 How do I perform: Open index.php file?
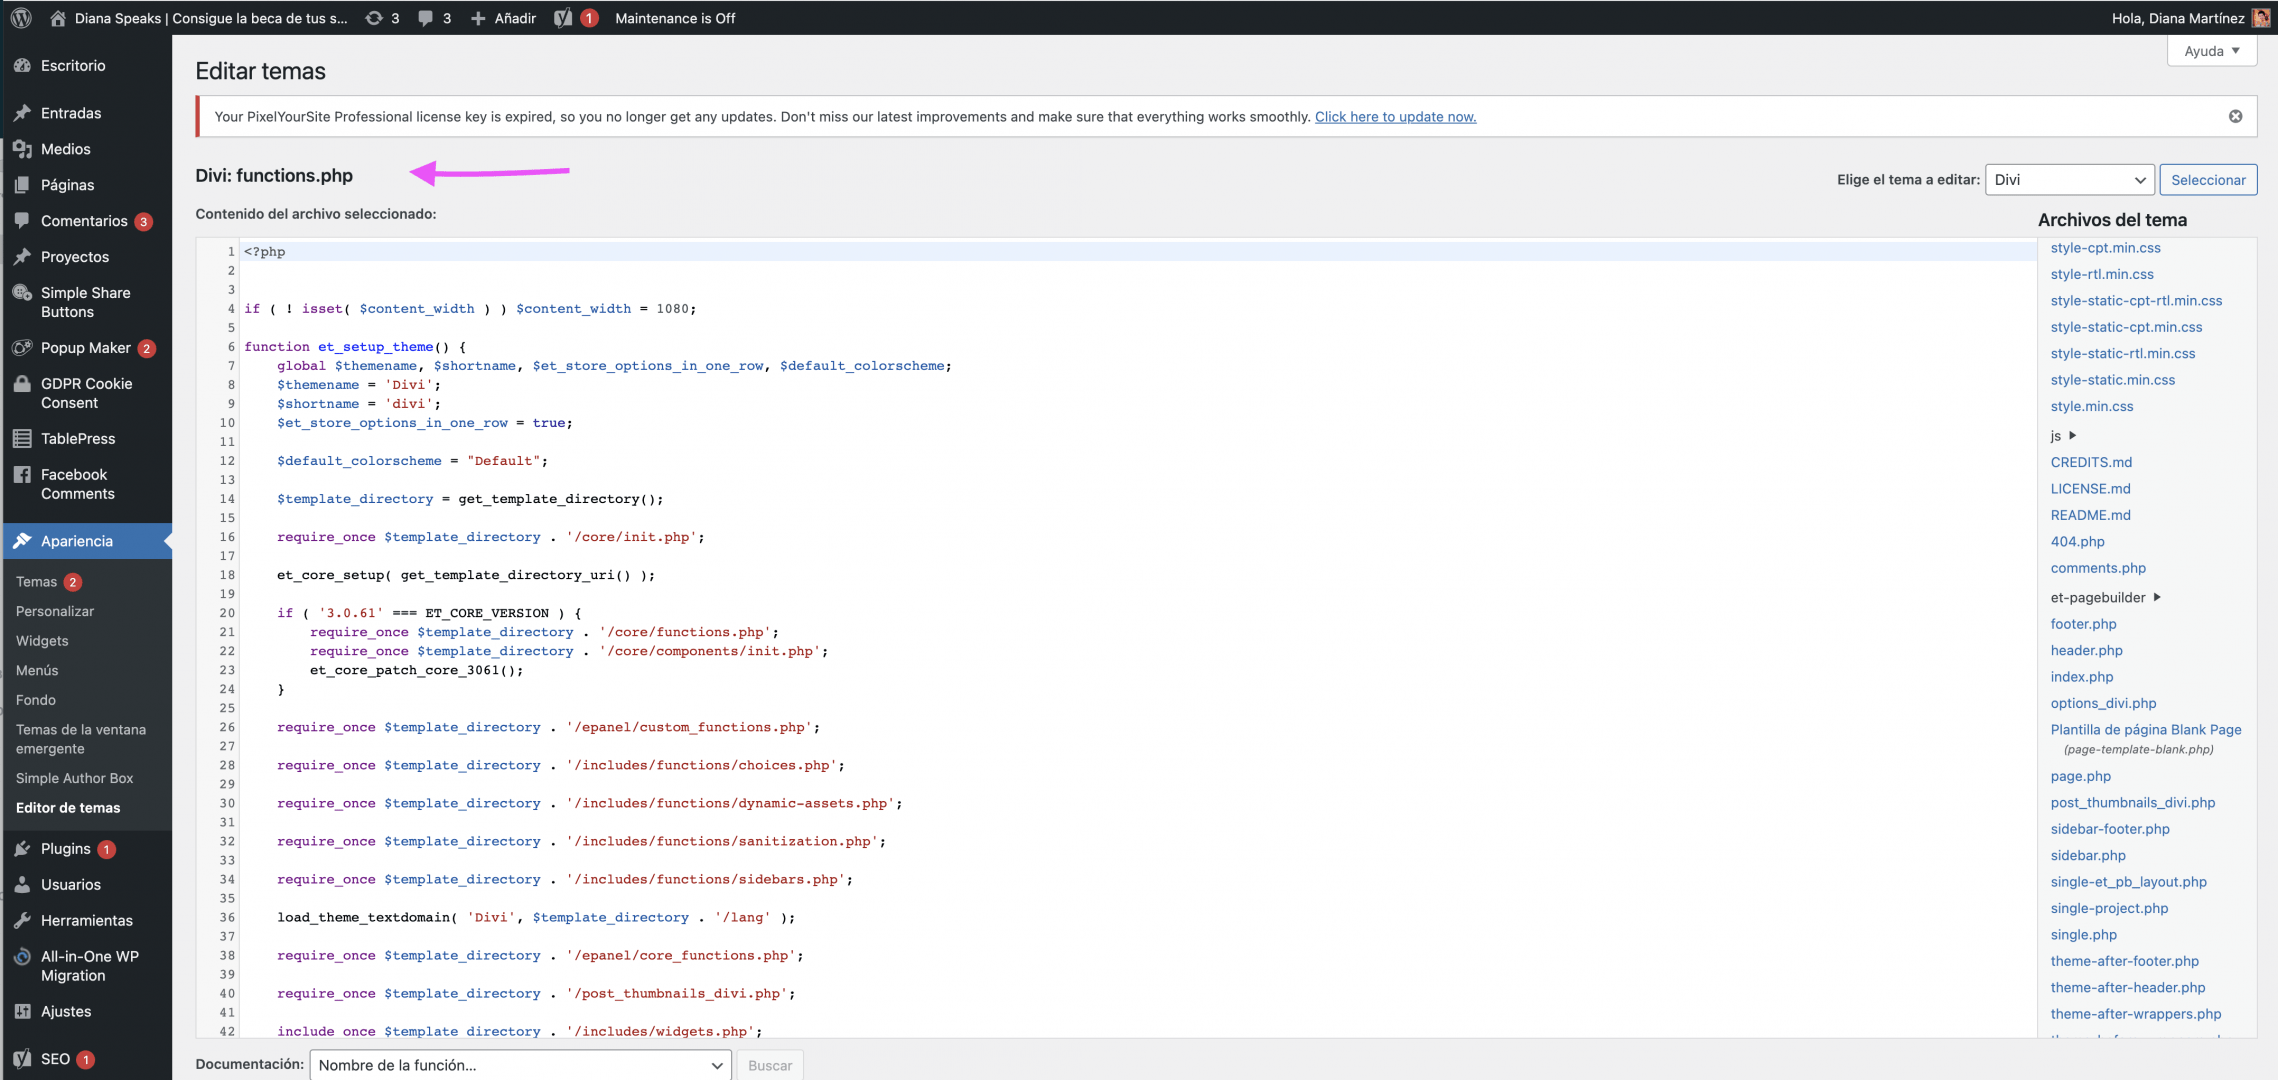click(x=2082, y=677)
